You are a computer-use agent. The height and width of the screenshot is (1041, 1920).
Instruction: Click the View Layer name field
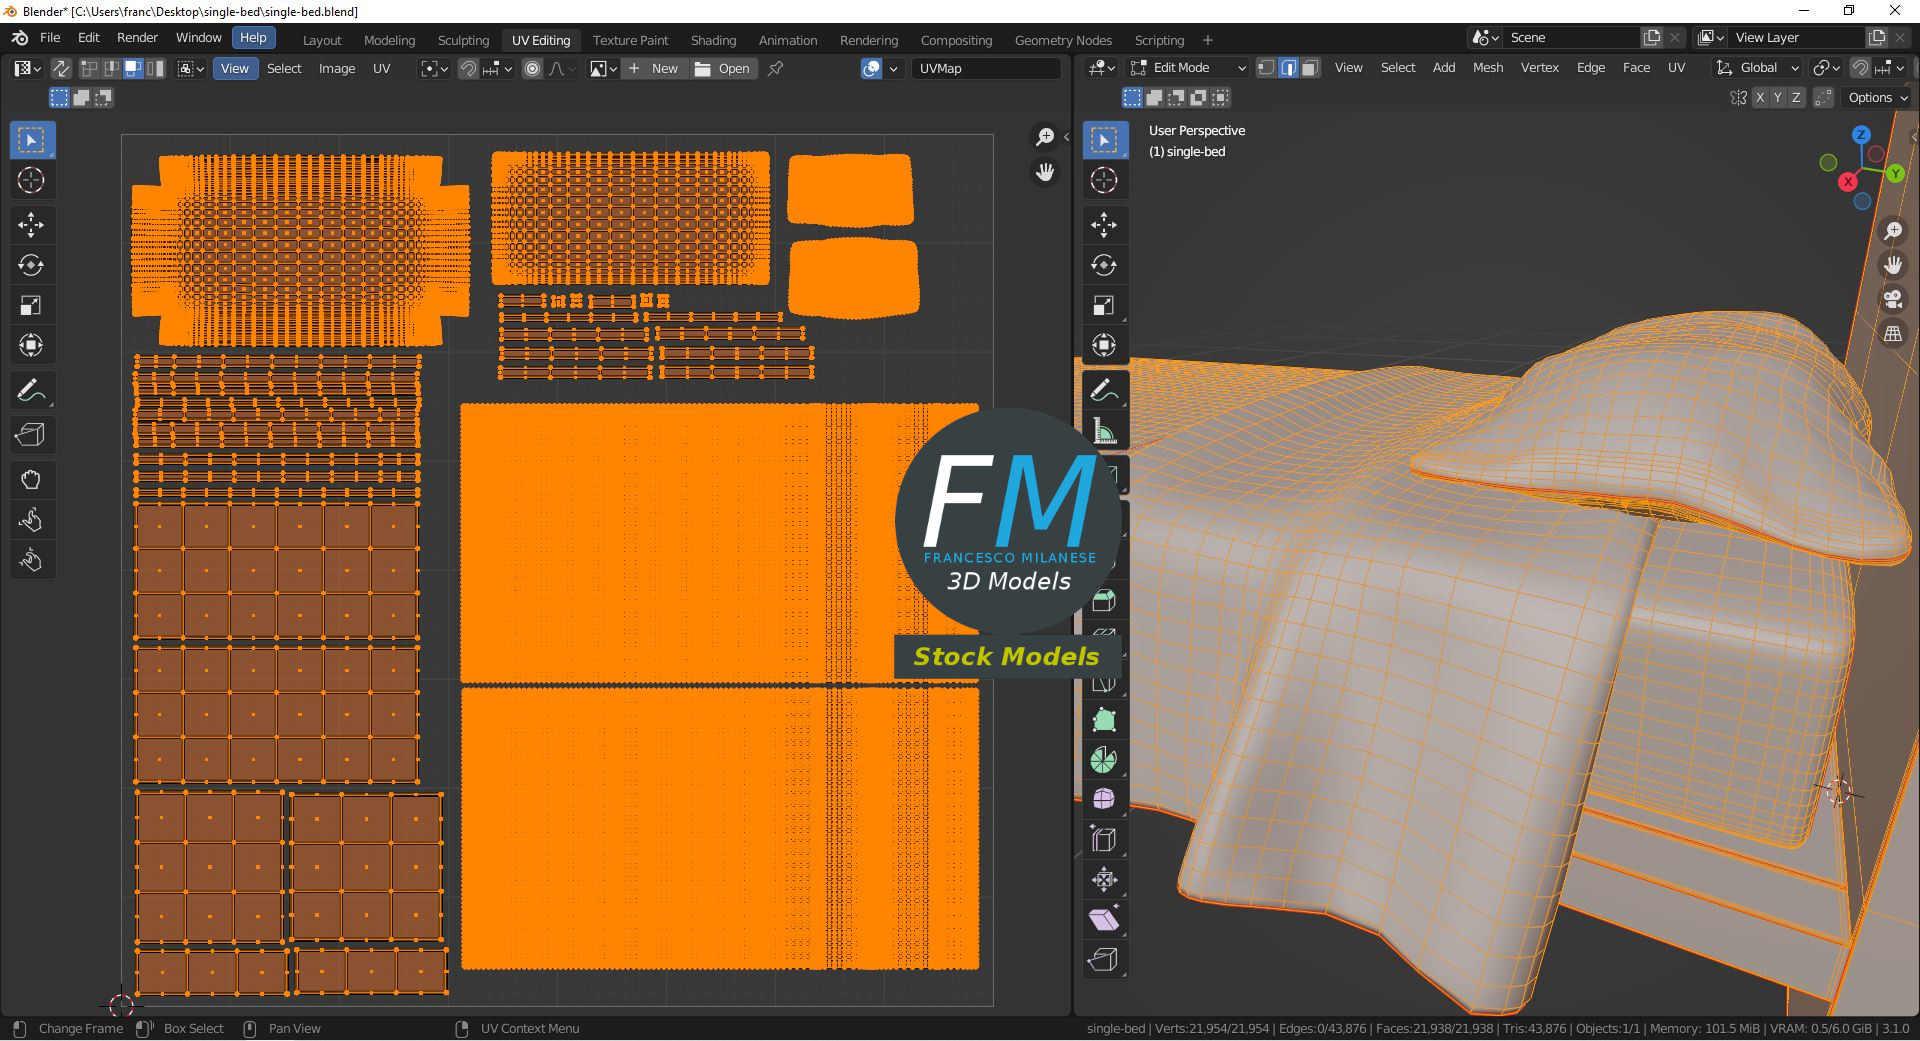point(1797,37)
